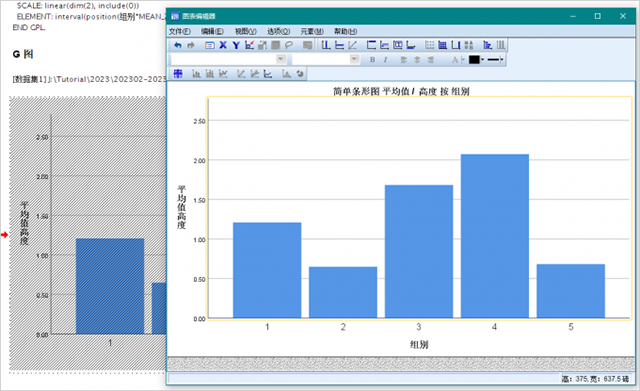This screenshot has height=391, width=640.
Task: Open the 帮助(H) menu
Action: (x=346, y=31)
